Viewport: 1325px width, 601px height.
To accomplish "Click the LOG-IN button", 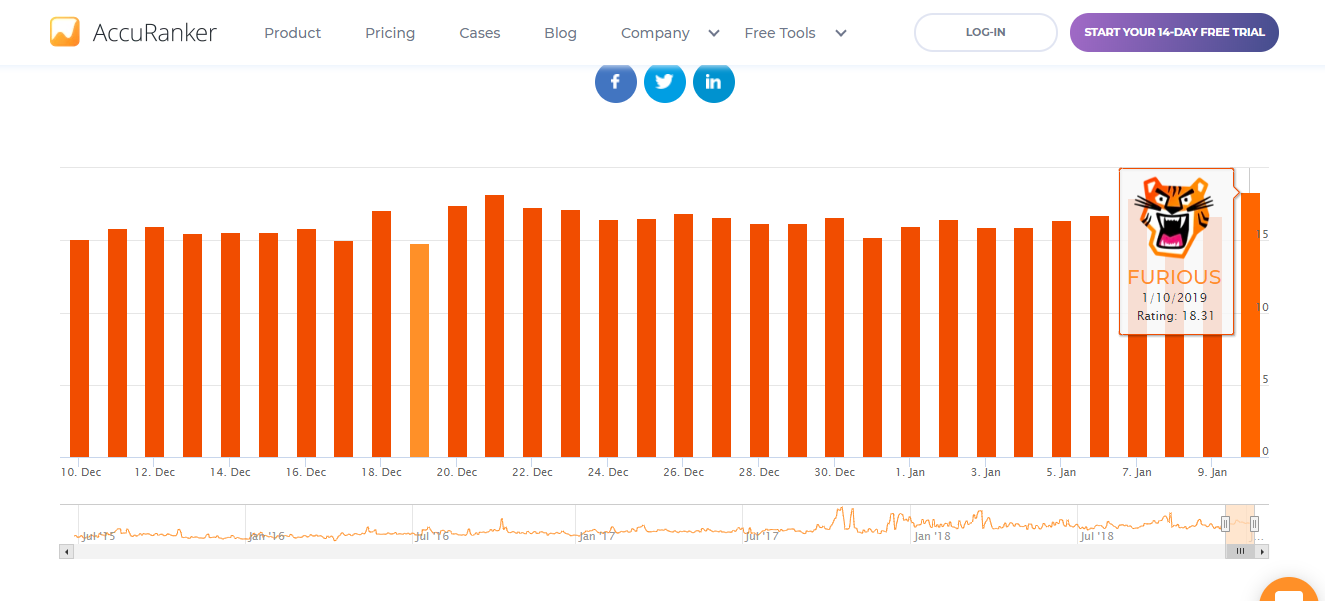I will pos(985,31).
